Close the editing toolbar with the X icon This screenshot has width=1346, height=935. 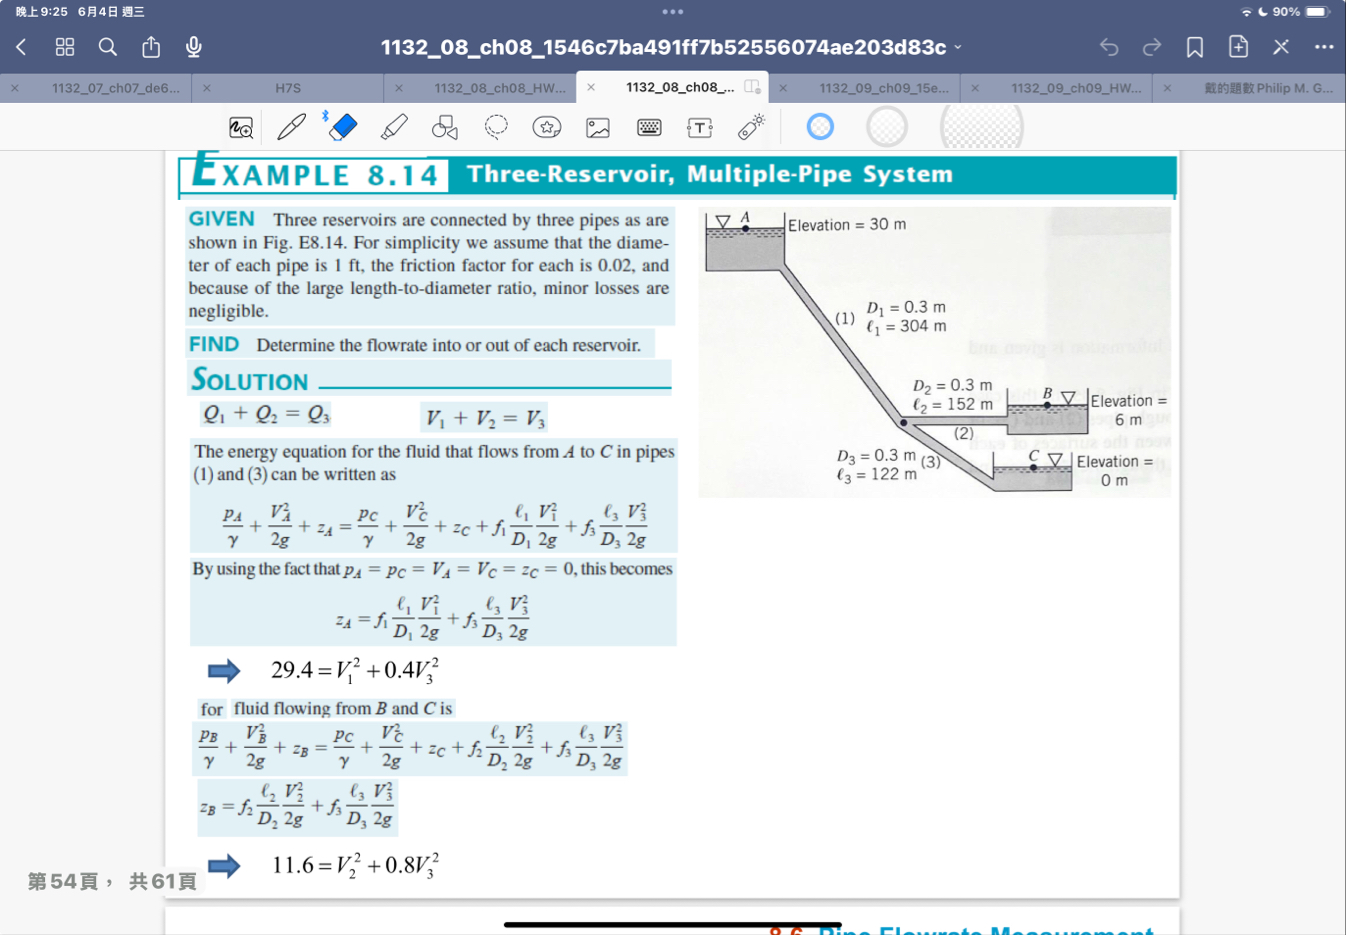(x=1281, y=47)
